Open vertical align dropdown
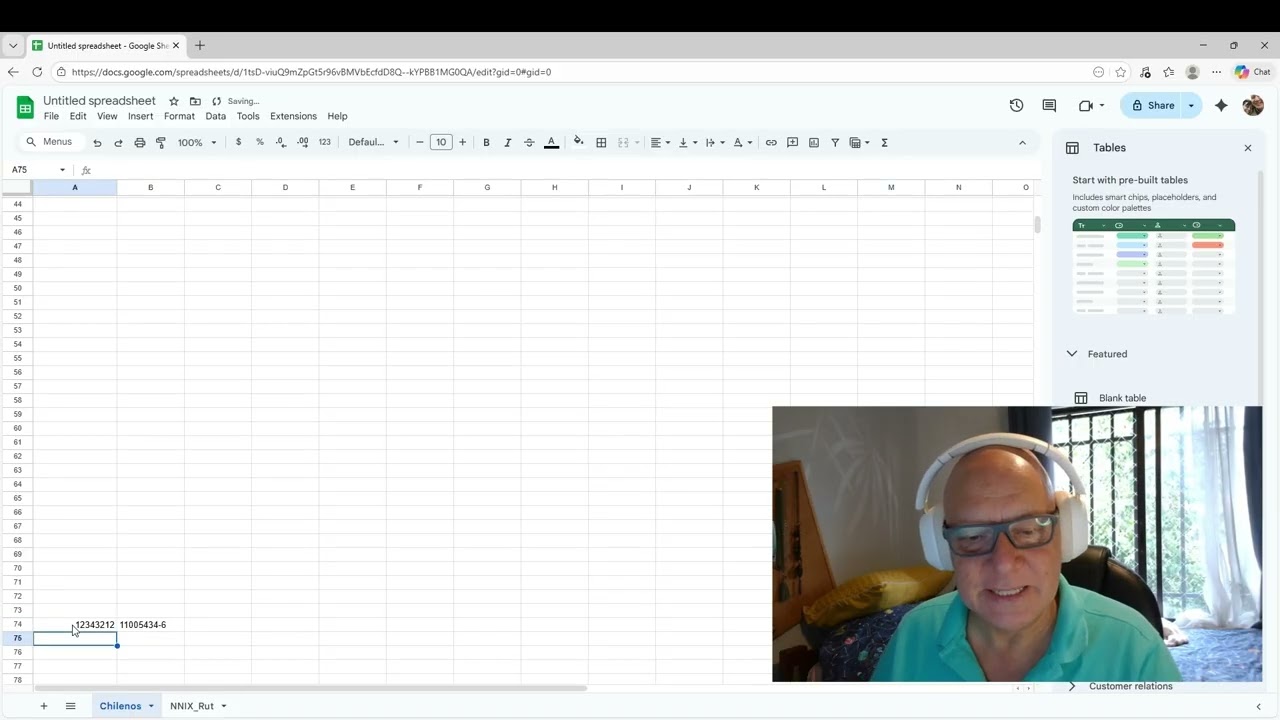The height and width of the screenshot is (720, 1280). [x=688, y=143]
